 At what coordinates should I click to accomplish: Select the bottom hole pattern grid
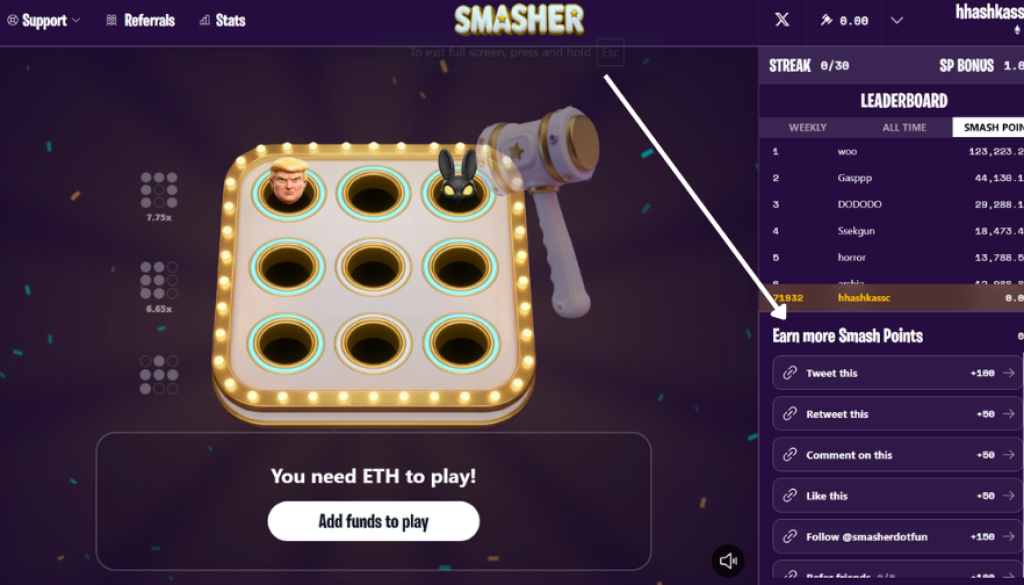[159, 375]
